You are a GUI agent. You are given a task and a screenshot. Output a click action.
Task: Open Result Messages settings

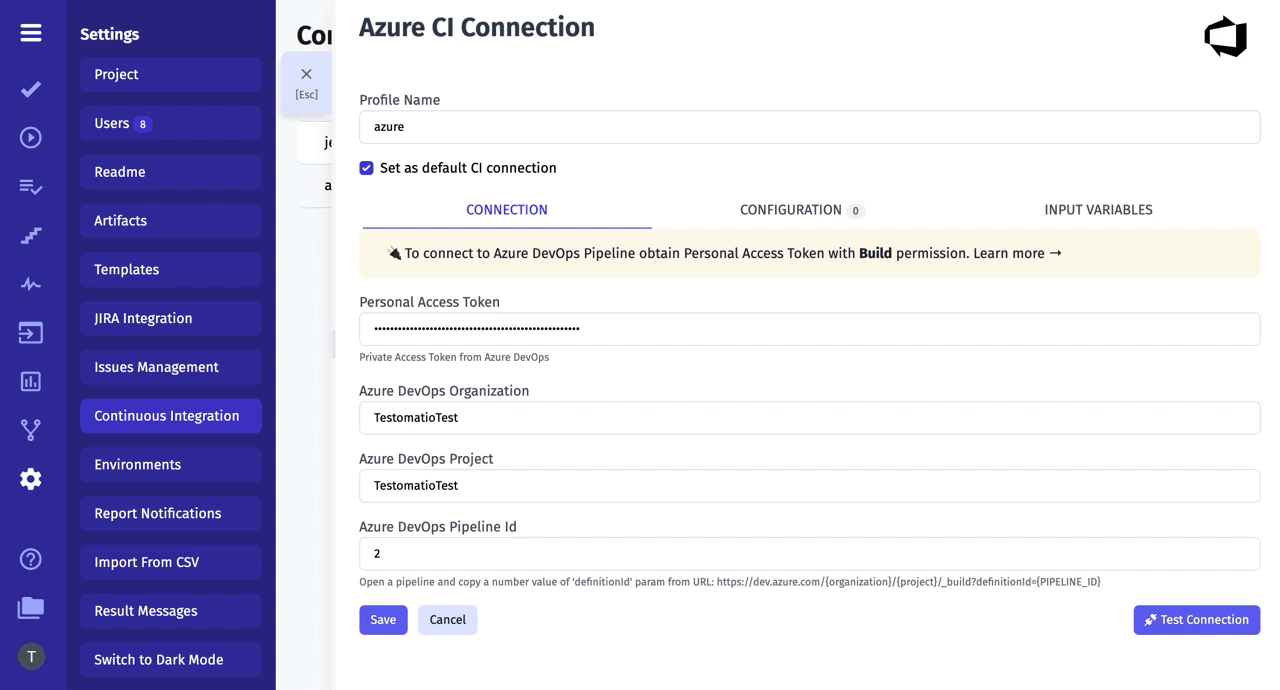(x=171, y=611)
